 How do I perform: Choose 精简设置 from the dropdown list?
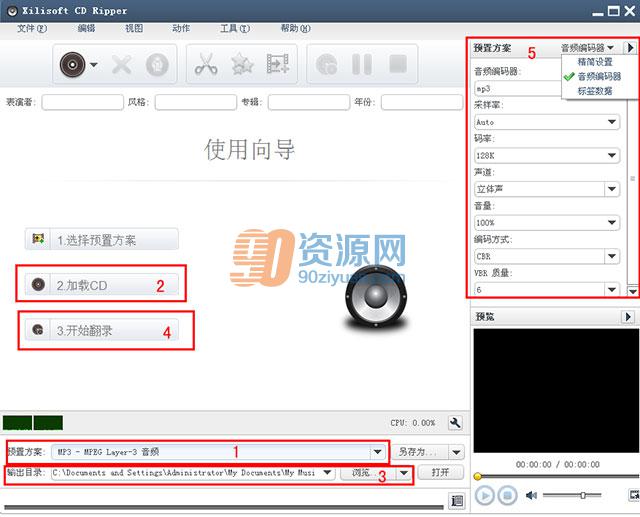pyautogui.click(x=595, y=62)
